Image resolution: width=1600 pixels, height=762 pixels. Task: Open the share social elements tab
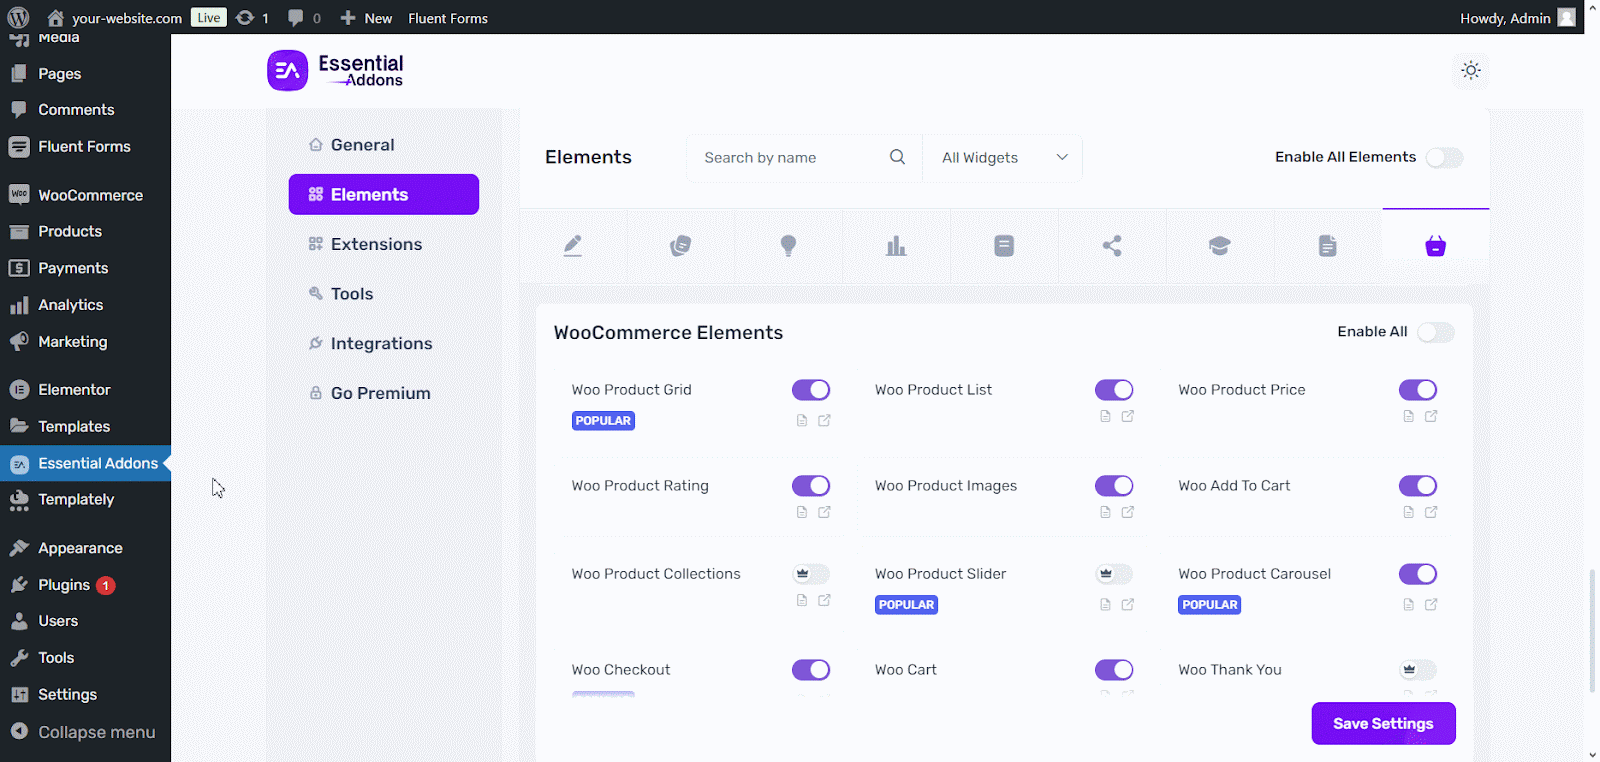point(1112,246)
